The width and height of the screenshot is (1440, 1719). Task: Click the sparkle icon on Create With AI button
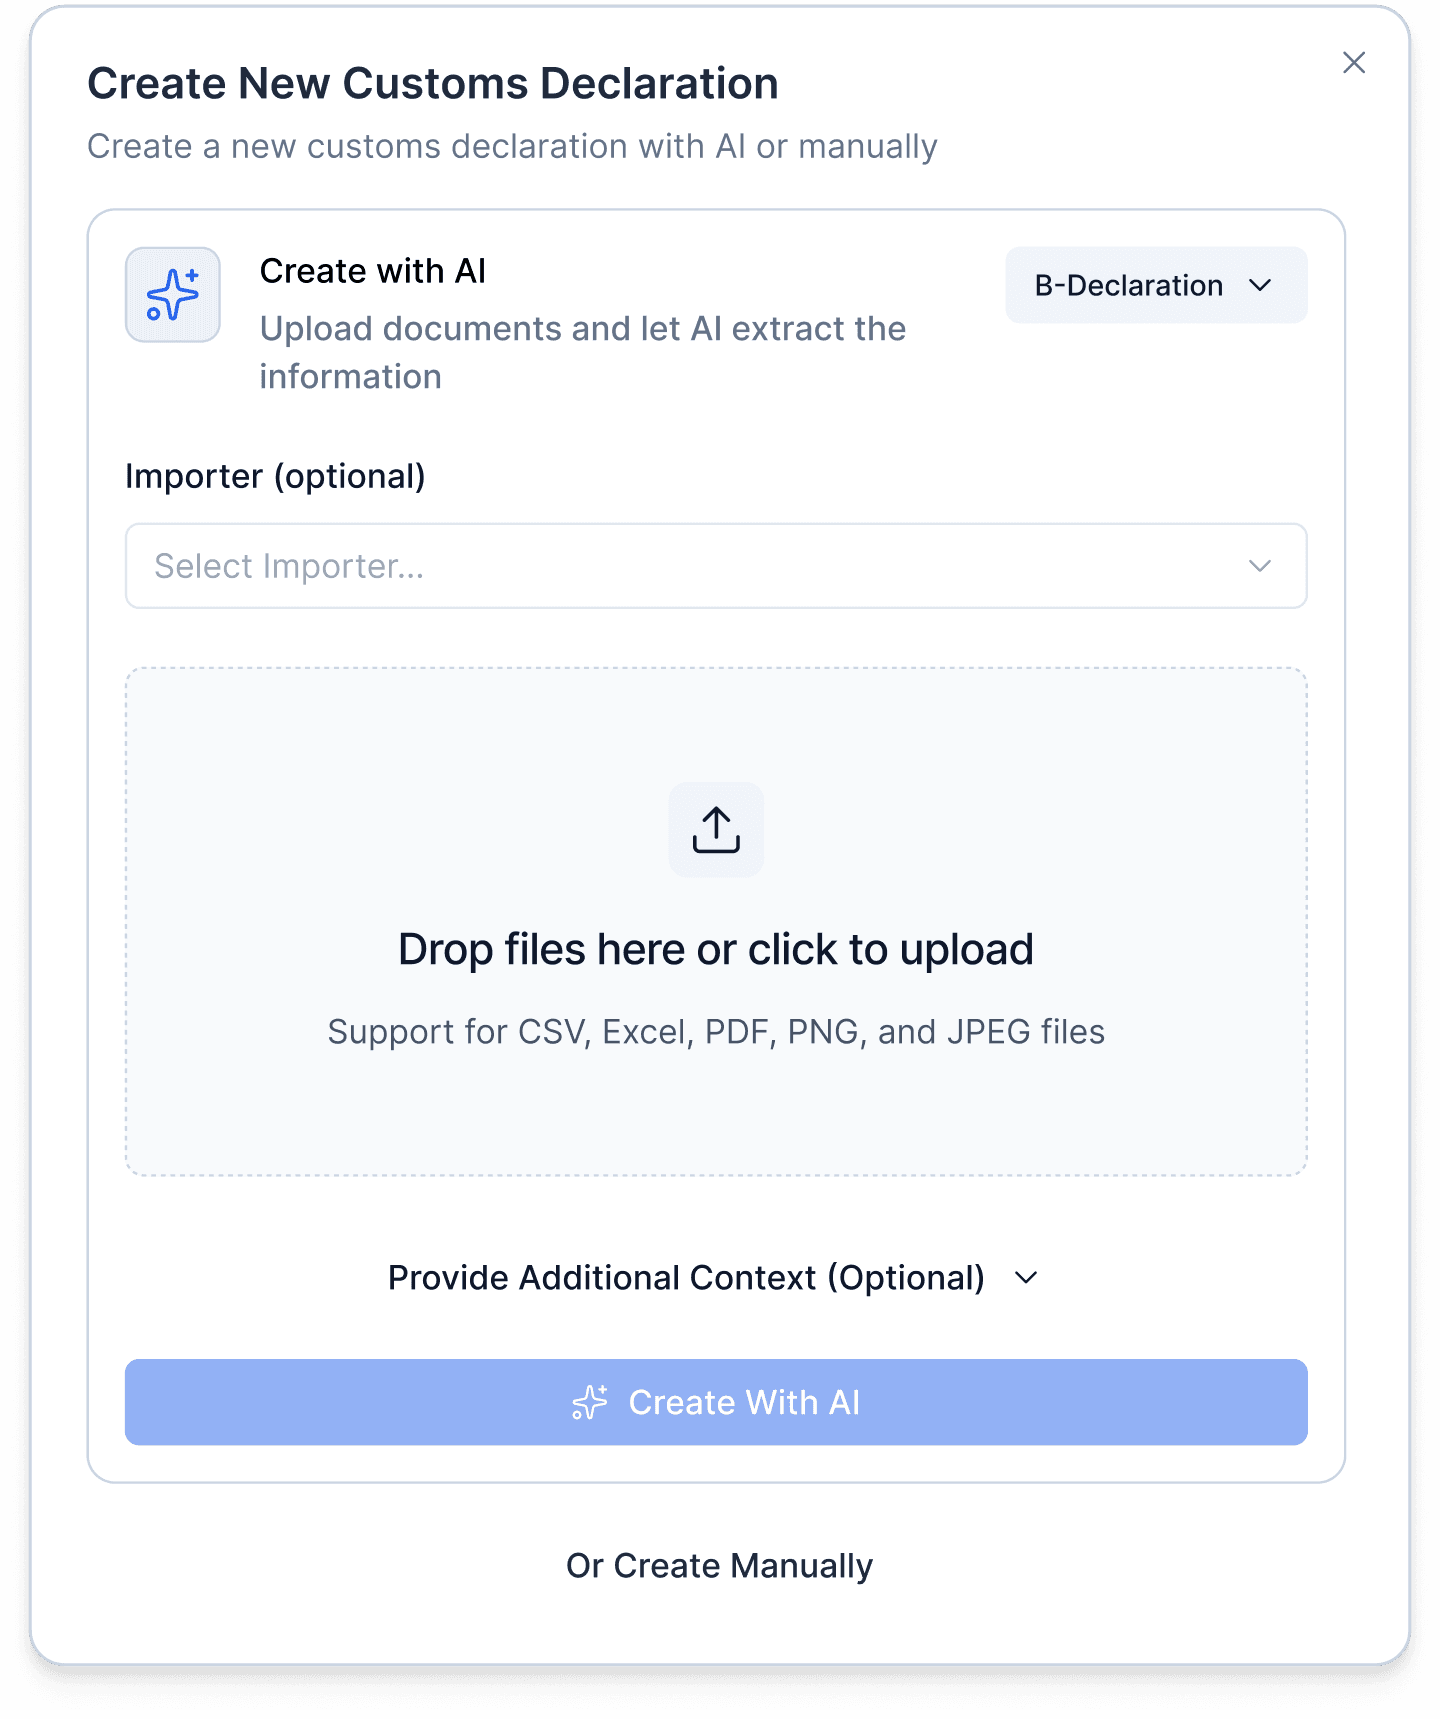[590, 1403]
